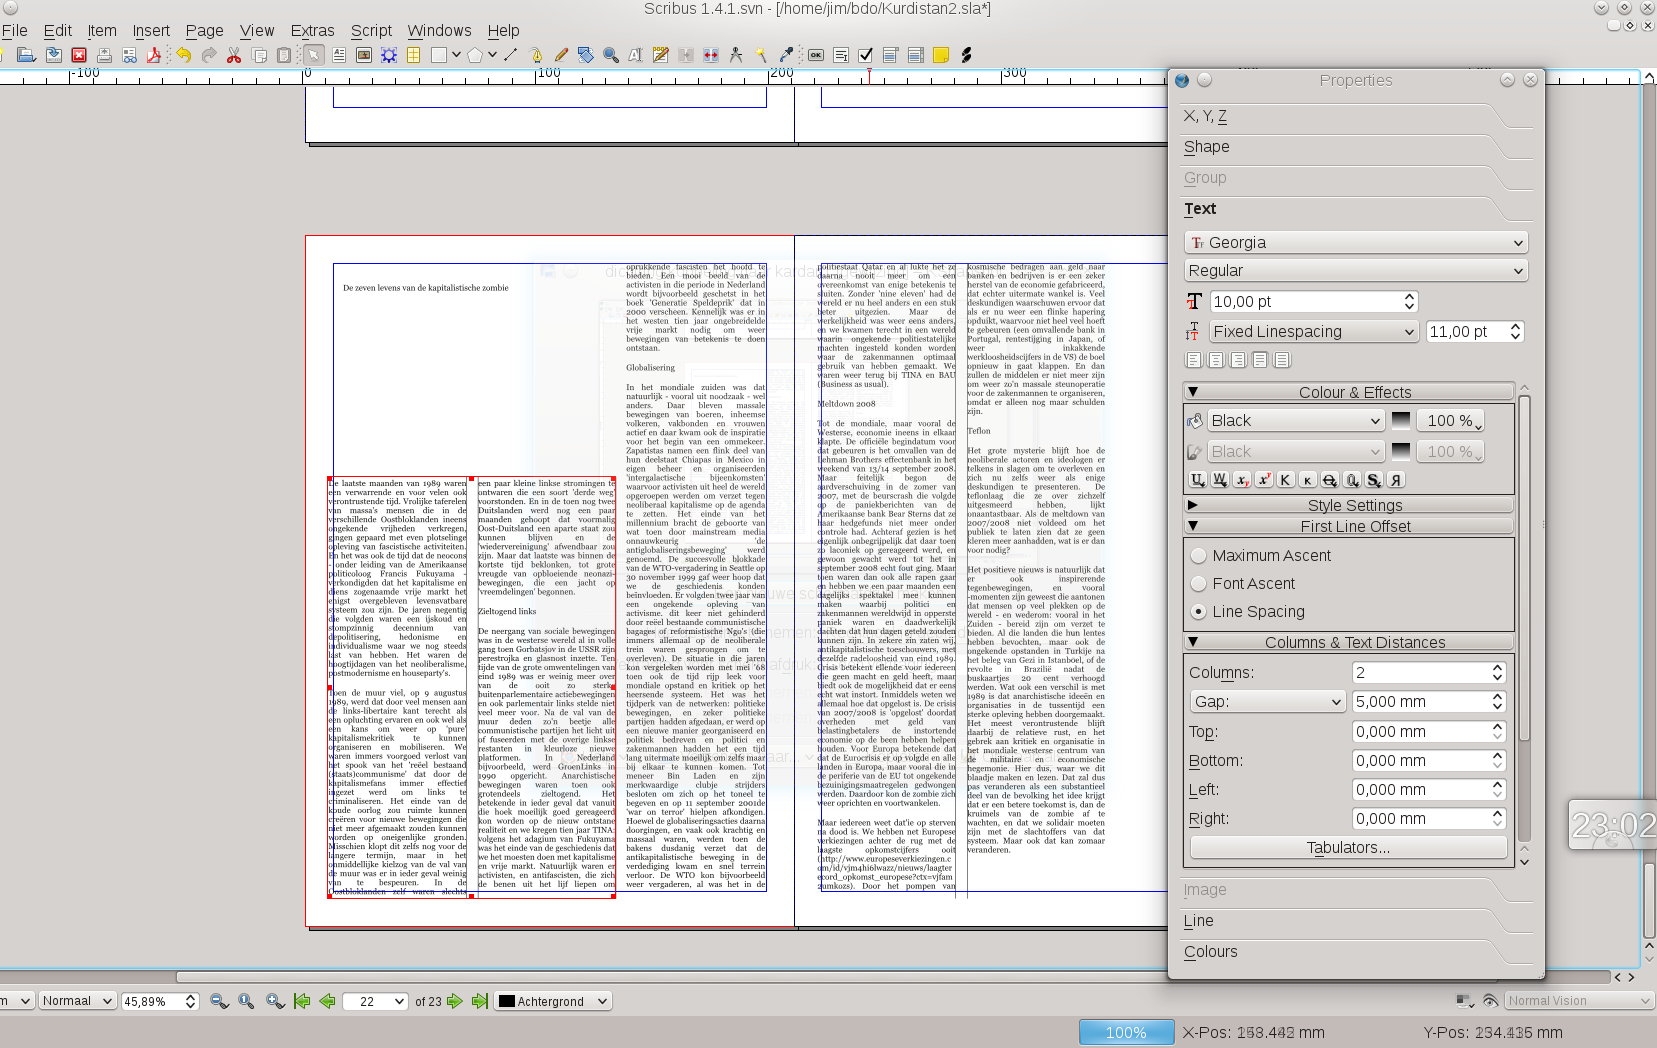This screenshot has width=1657, height=1048.
Task: Click the red Close document icon
Action: [79, 55]
